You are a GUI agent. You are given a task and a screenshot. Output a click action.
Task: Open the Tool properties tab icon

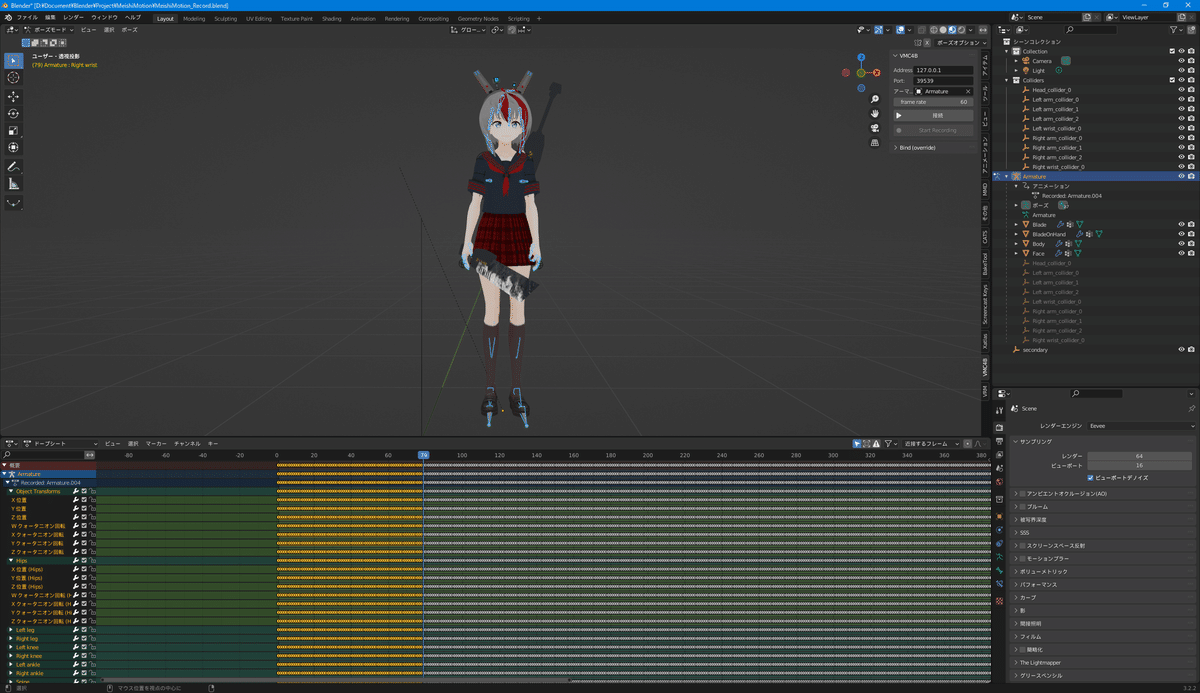[x=999, y=409]
